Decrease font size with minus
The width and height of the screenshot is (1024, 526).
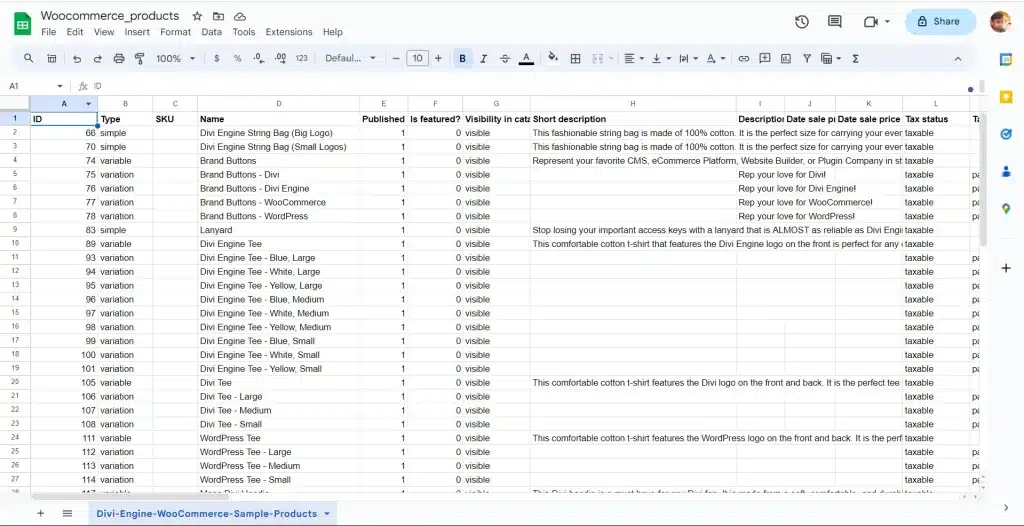pyautogui.click(x=396, y=59)
